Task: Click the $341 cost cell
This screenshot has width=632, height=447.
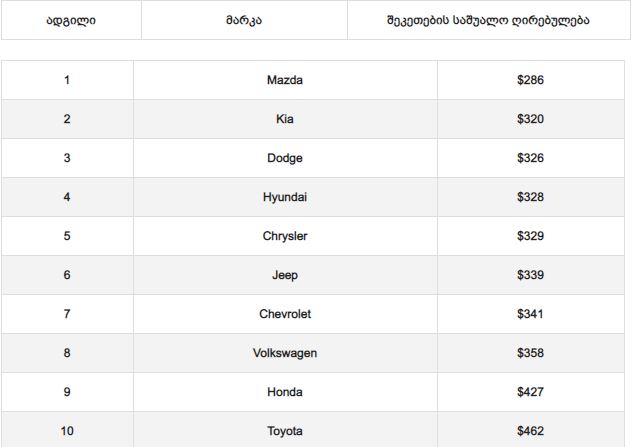Action: 530,314
